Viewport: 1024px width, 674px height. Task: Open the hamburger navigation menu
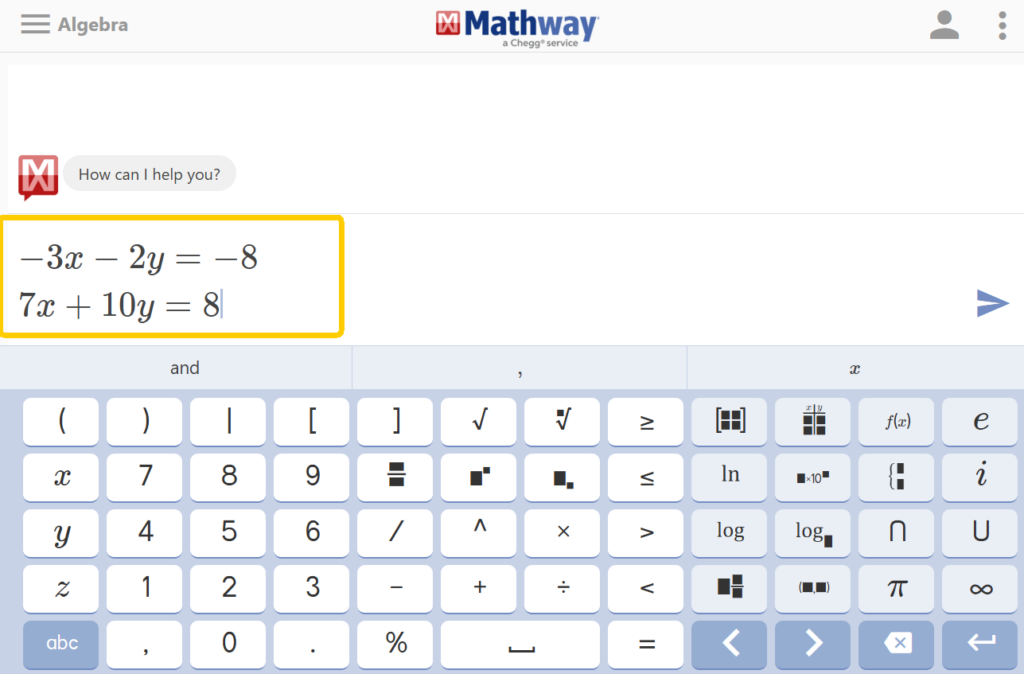click(35, 25)
